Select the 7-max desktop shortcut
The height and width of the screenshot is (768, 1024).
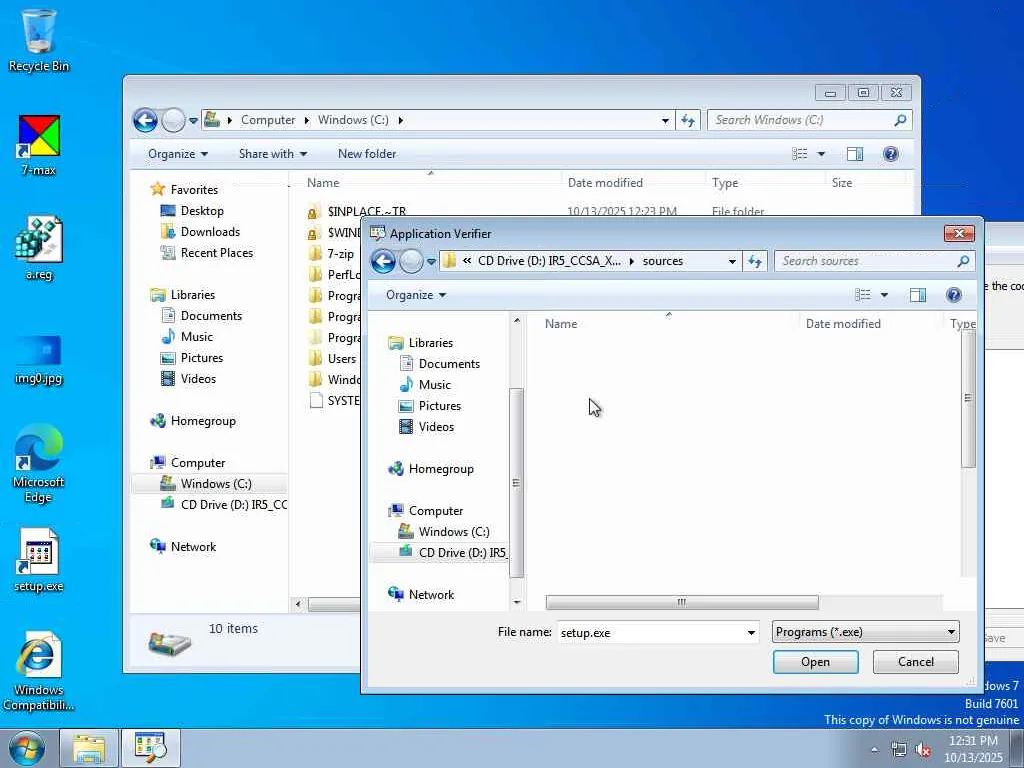tap(39, 146)
